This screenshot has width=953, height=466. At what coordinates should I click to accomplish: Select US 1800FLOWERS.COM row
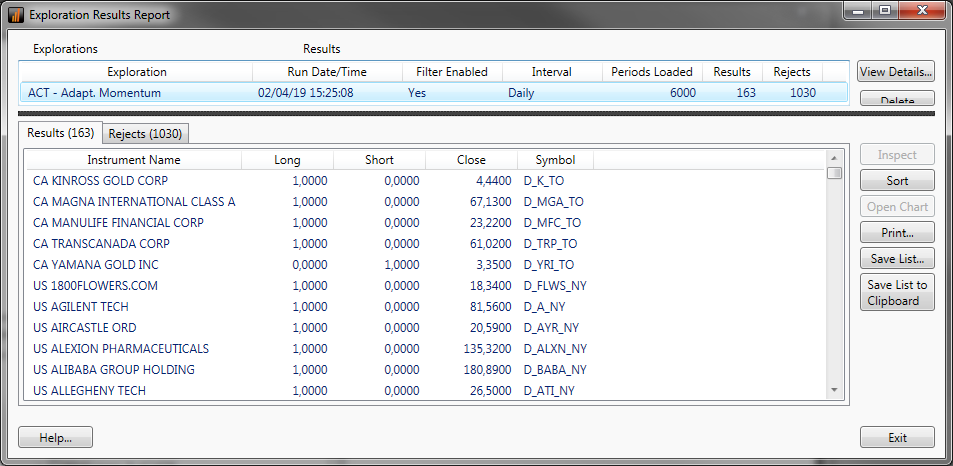(425, 286)
